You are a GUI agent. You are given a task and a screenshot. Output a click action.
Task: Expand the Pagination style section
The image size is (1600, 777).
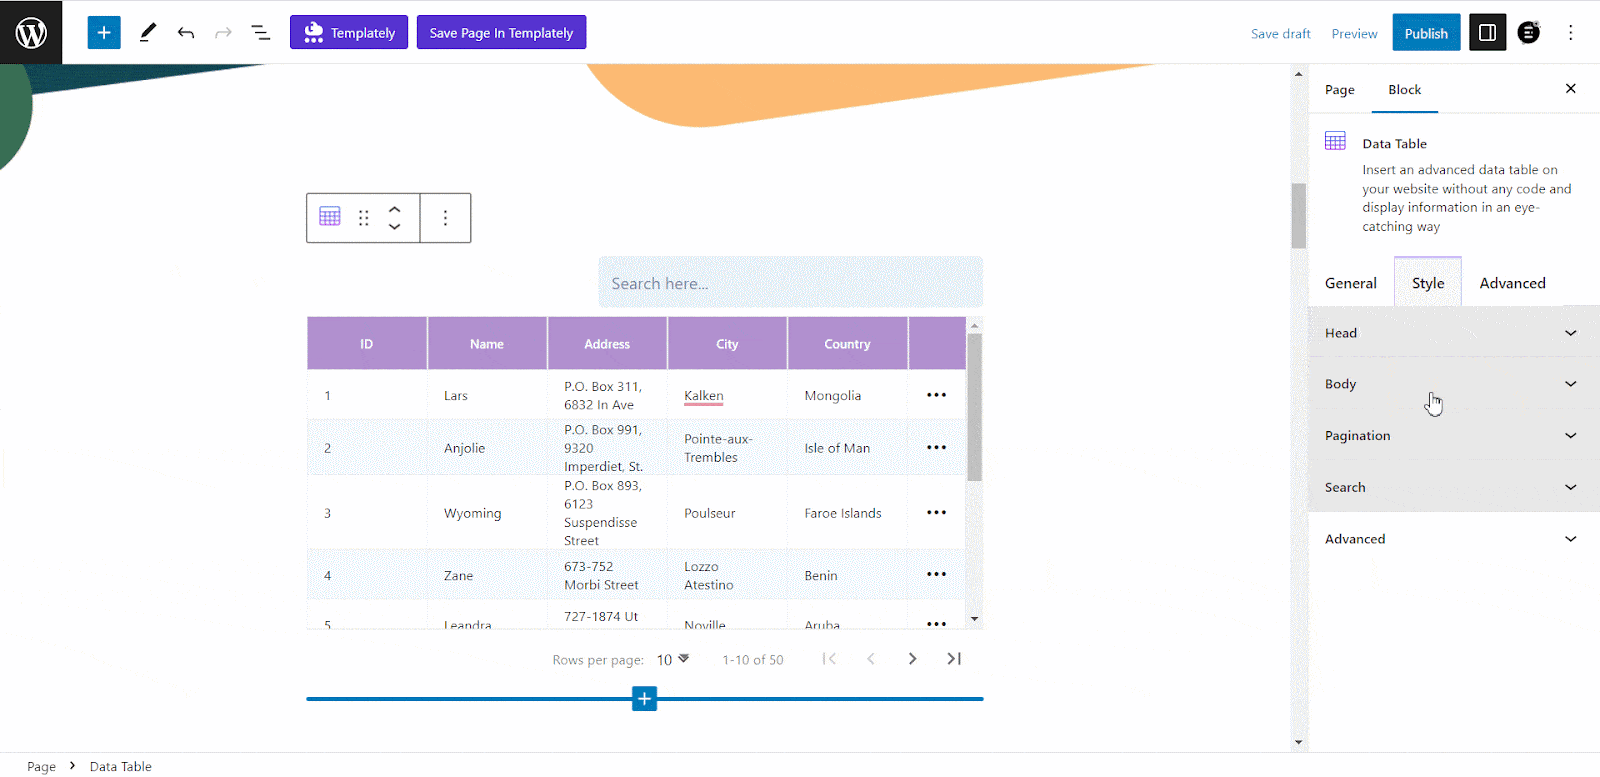(x=1450, y=436)
